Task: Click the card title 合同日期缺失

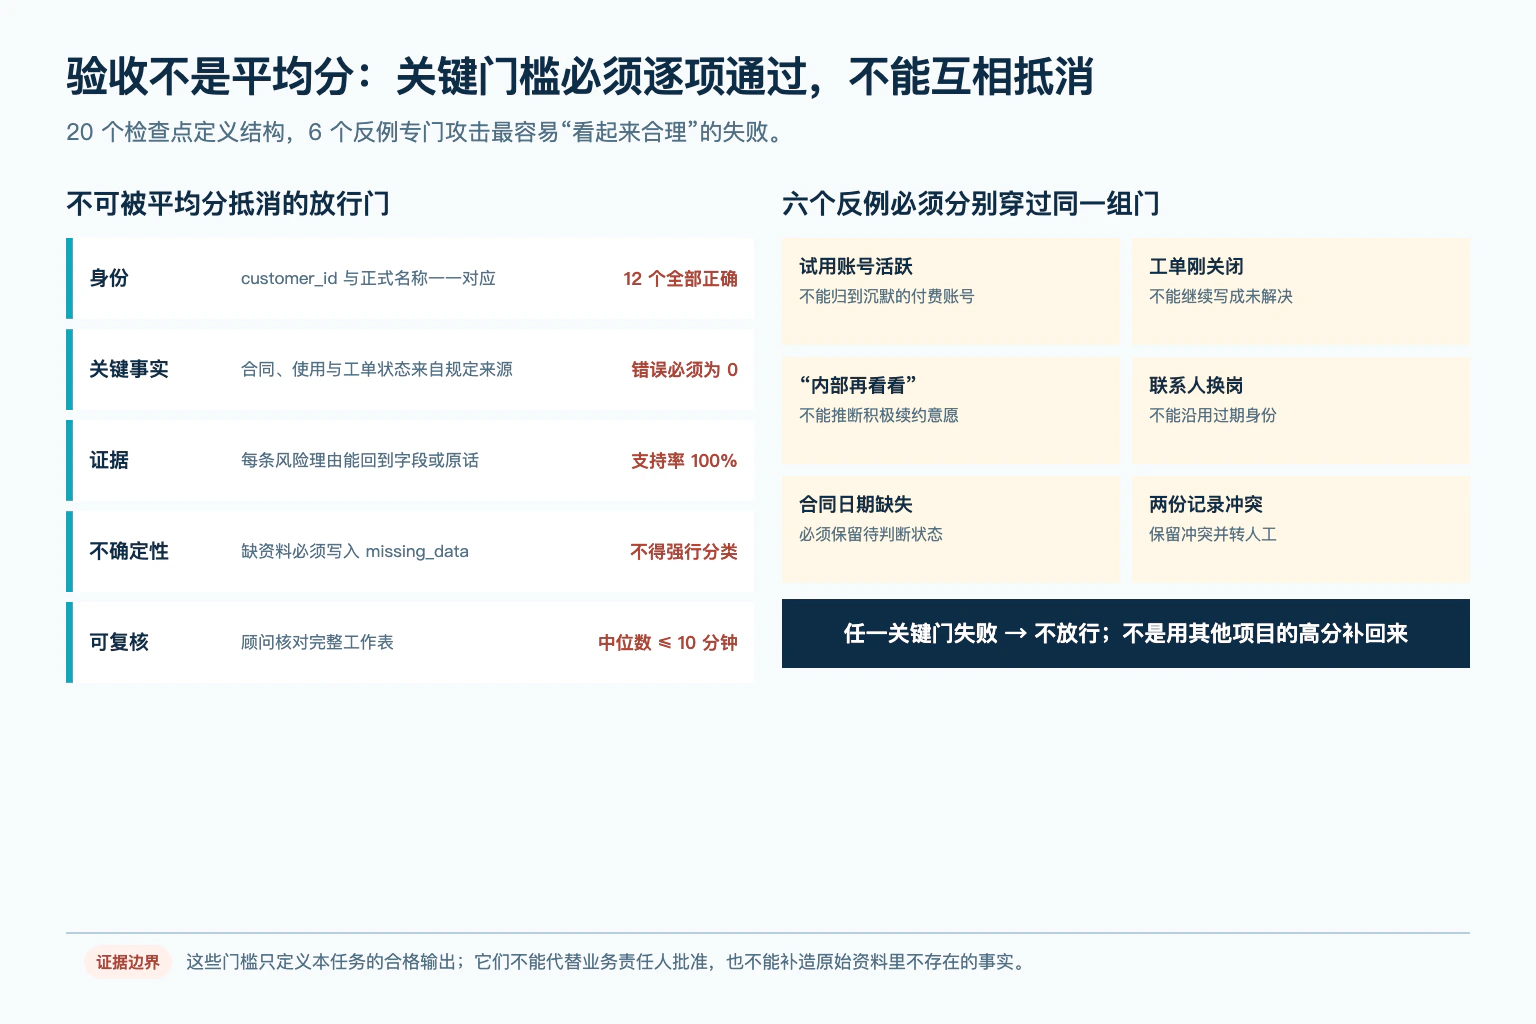Action: pyautogui.click(x=856, y=504)
